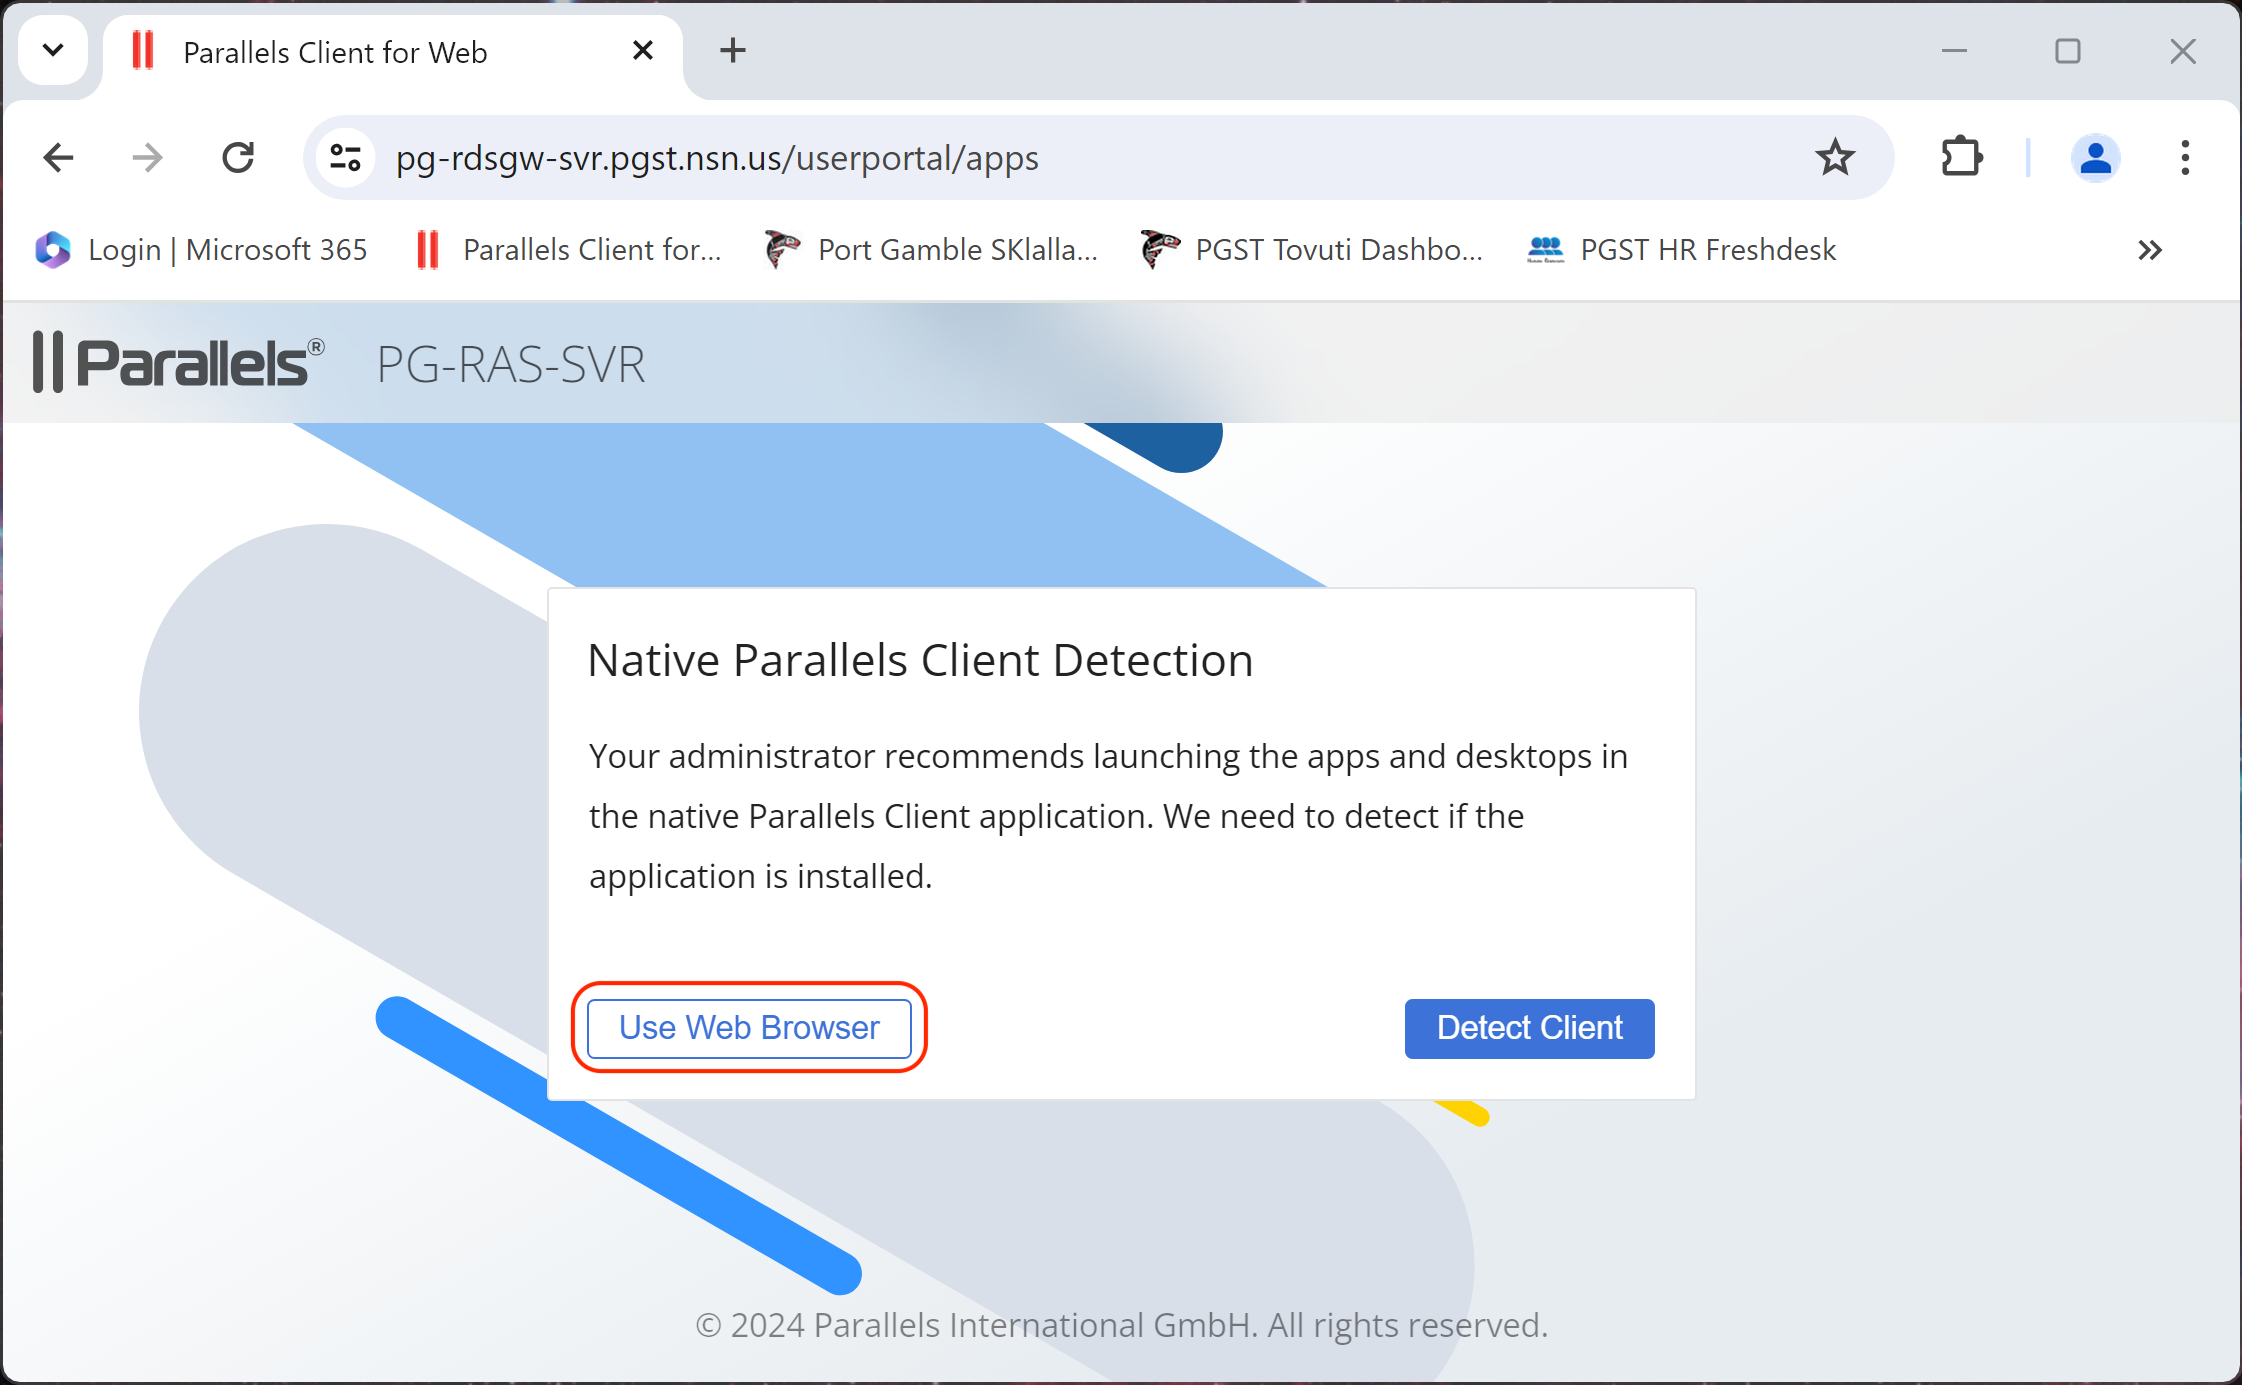Click the Parallels logo in header
2242x1385 pixels.
(179, 363)
